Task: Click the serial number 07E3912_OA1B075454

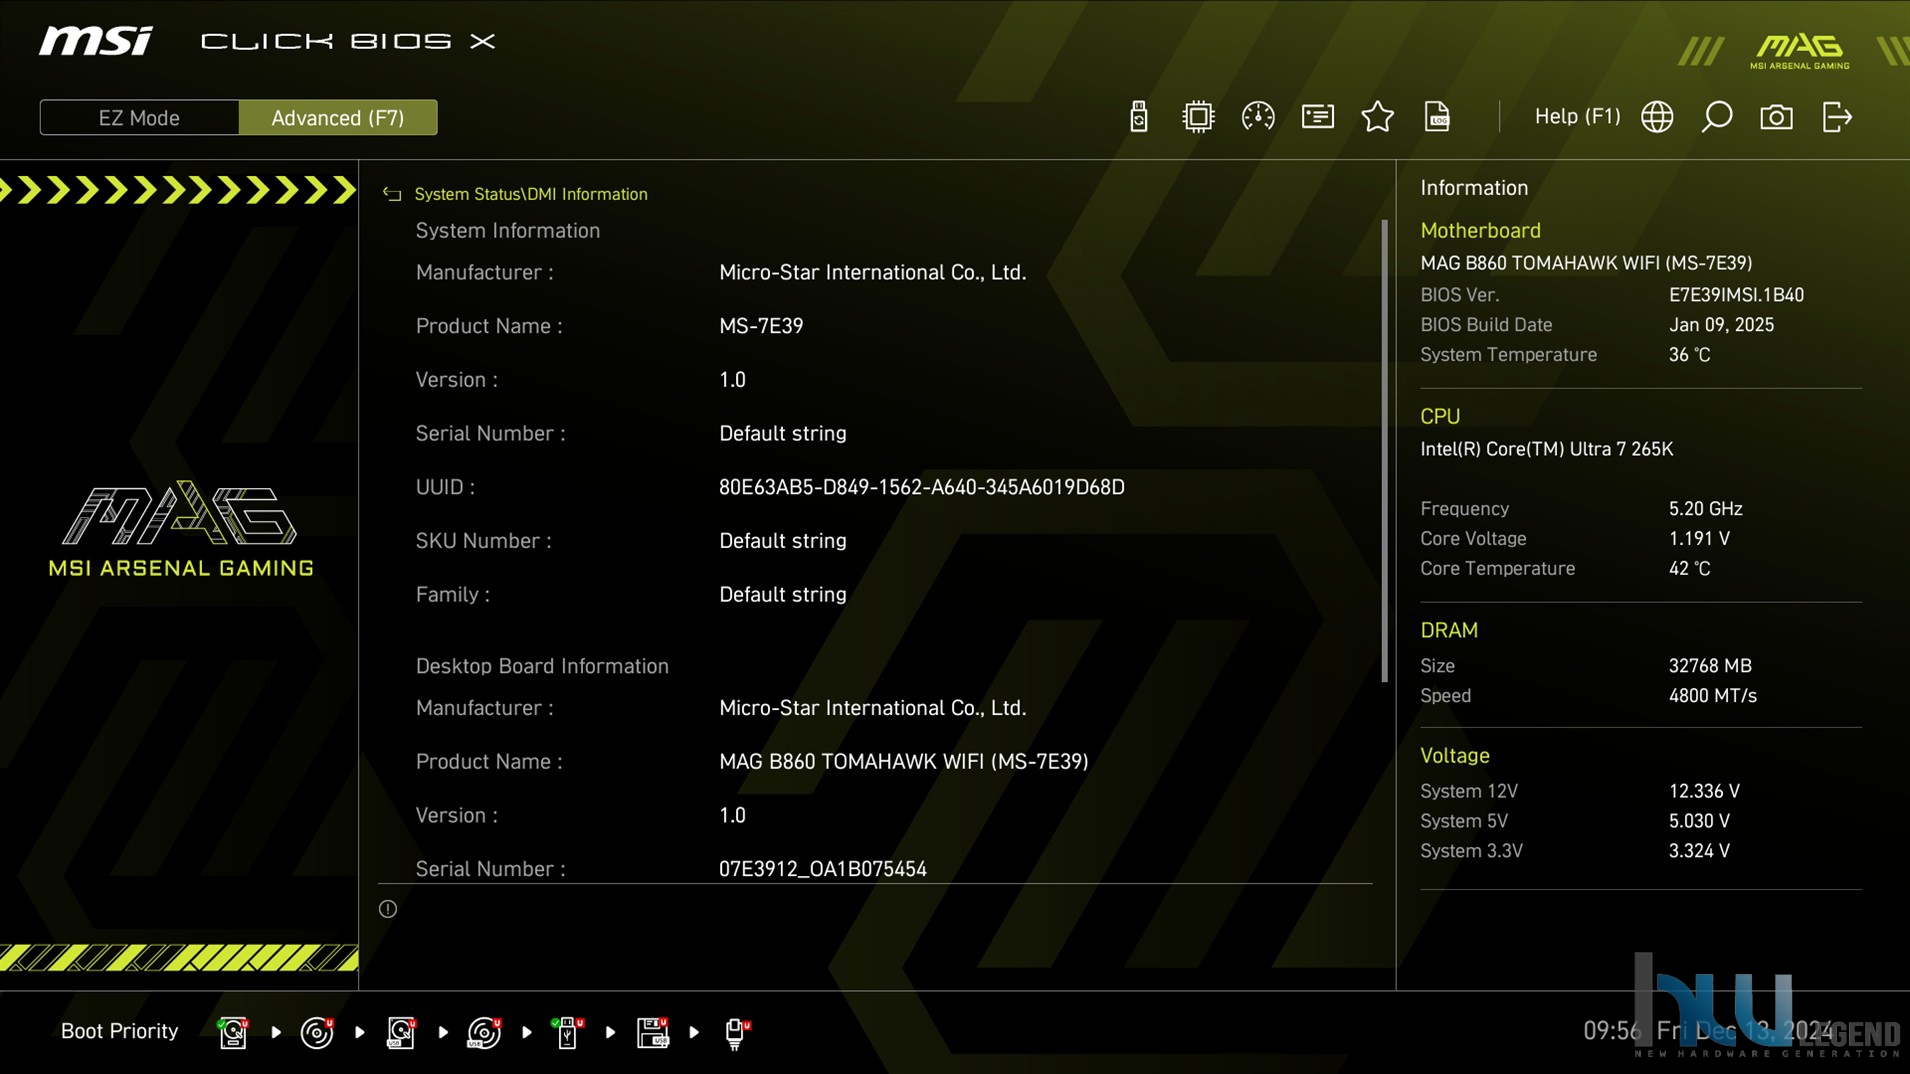Action: [x=823, y=869]
